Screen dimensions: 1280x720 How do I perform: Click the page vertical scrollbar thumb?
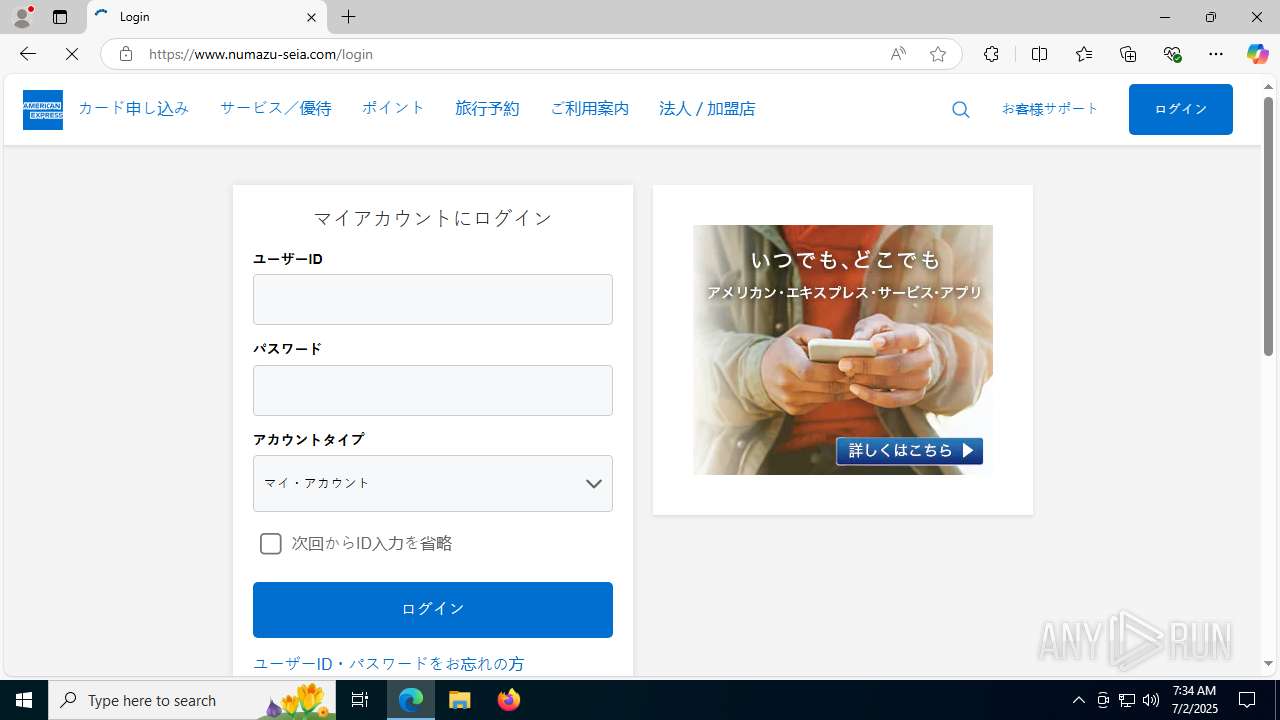pyautogui.click(x=1268, y=227)
